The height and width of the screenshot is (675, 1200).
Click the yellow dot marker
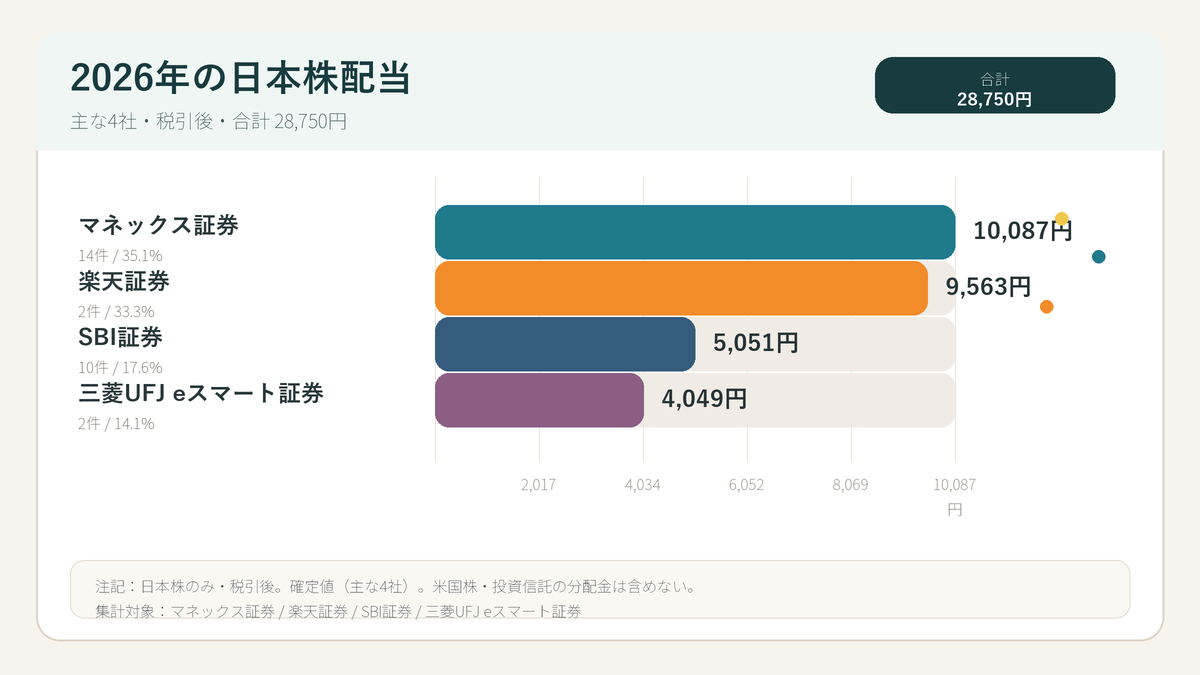[1062, 219]
